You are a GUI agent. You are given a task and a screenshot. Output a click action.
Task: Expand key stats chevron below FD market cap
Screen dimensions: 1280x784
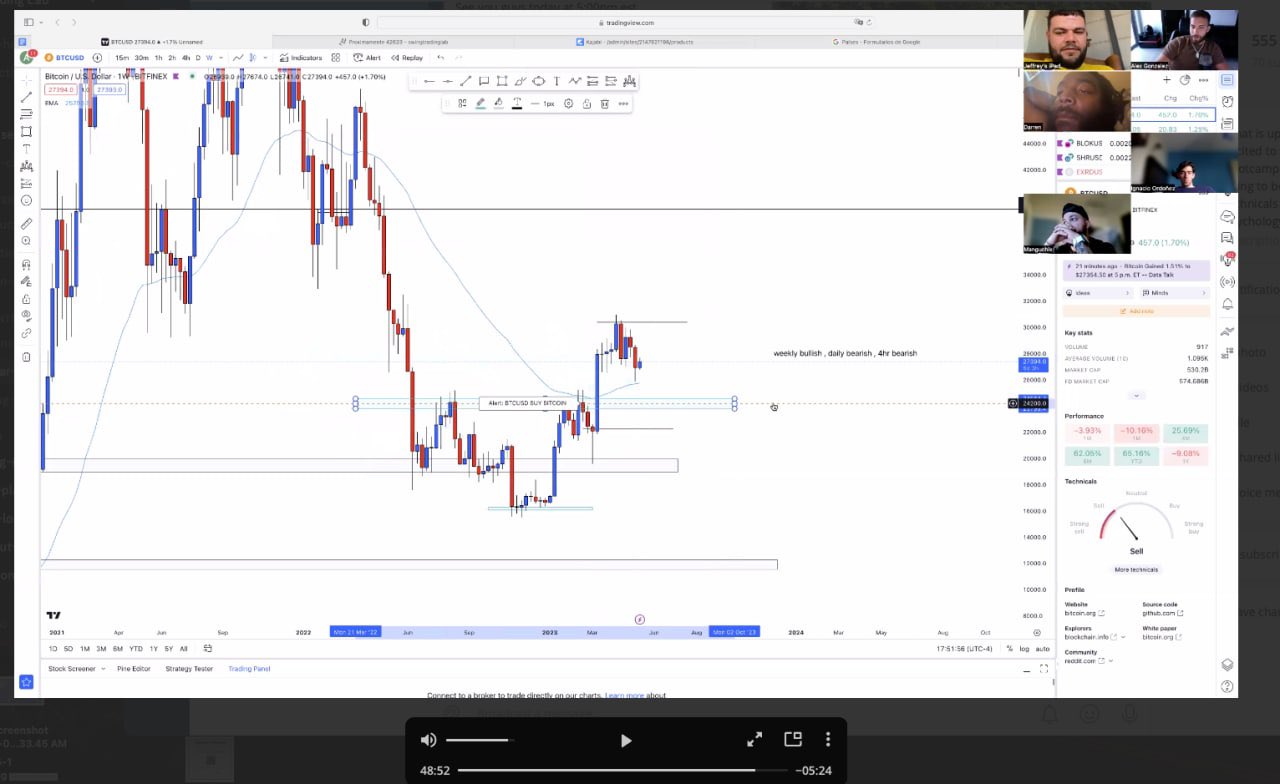pos(1136,396)
